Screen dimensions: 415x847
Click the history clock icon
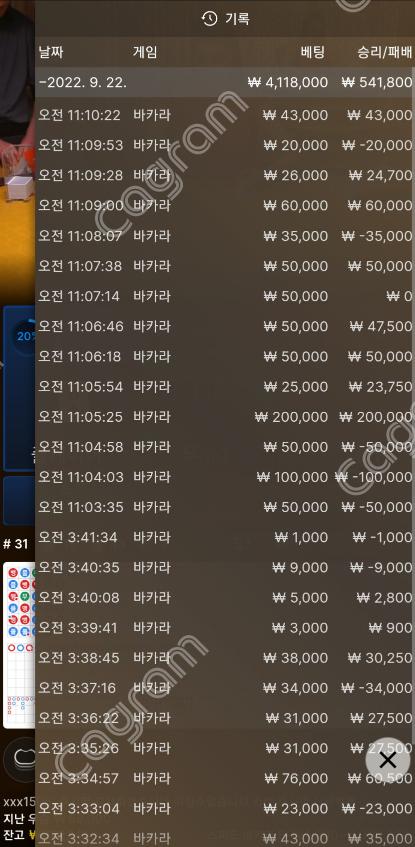[x=209, y=19]
